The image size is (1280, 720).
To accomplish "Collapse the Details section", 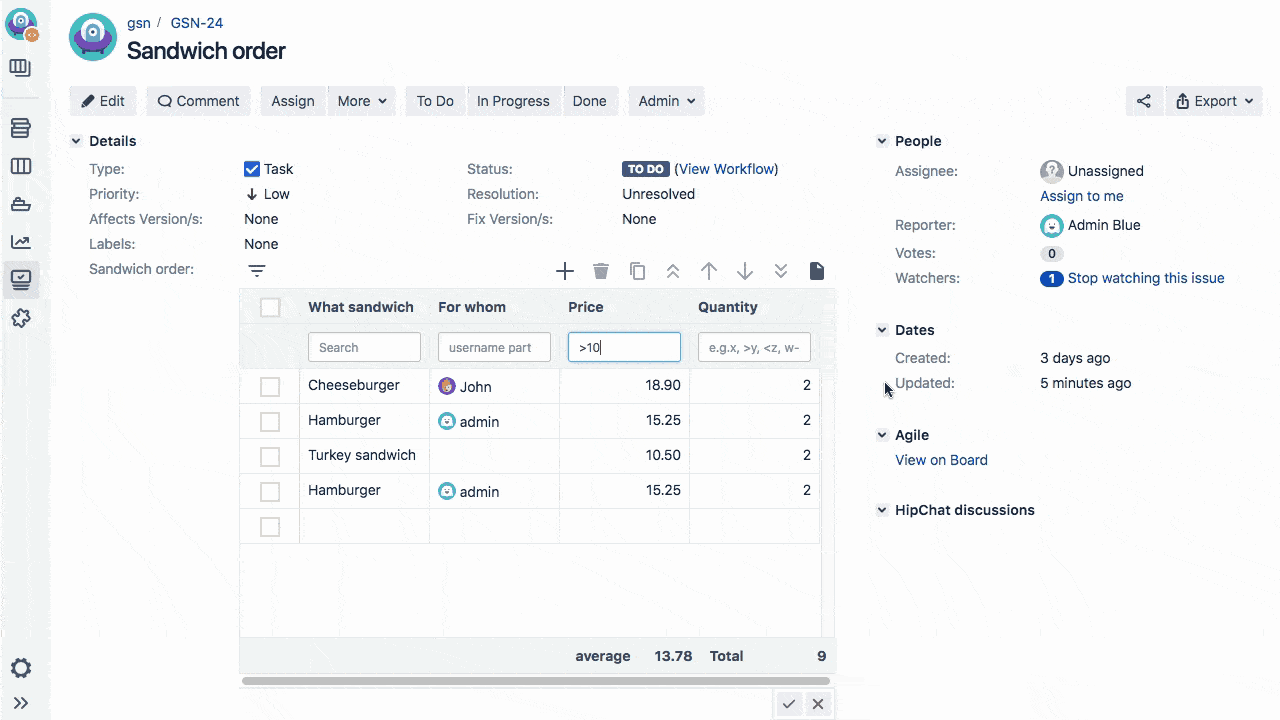I will (x=76, y=141).
